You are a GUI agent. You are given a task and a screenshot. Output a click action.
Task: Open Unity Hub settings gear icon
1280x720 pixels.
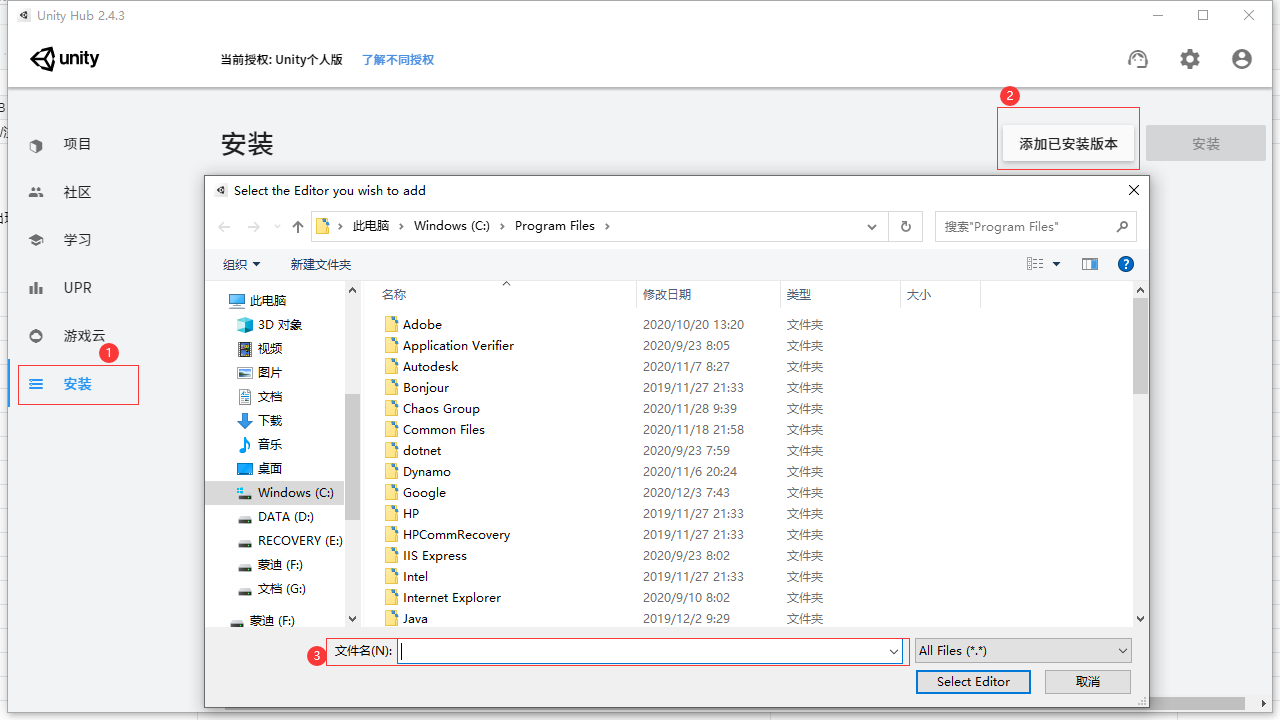coord(1190,59)
